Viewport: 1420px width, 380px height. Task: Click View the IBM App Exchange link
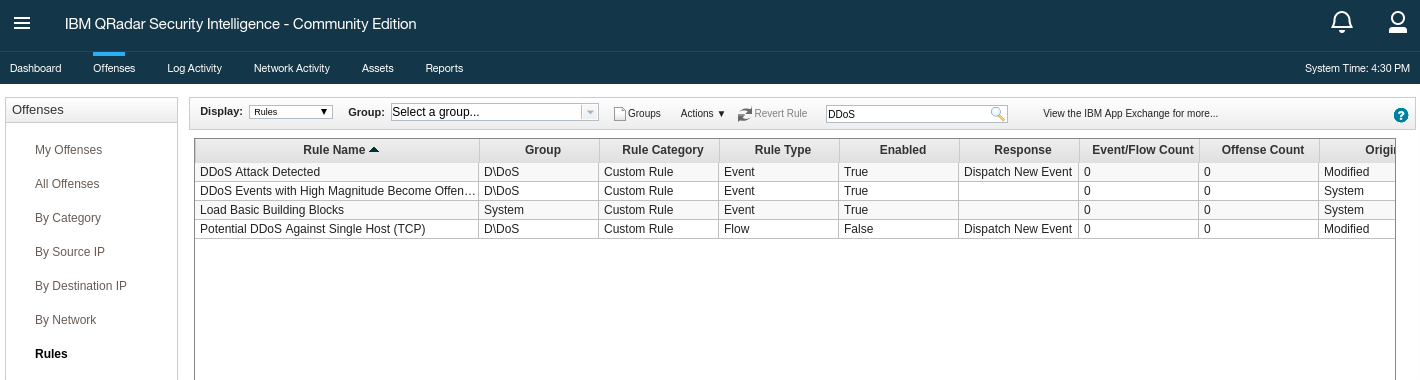(x=1130, y=114)
